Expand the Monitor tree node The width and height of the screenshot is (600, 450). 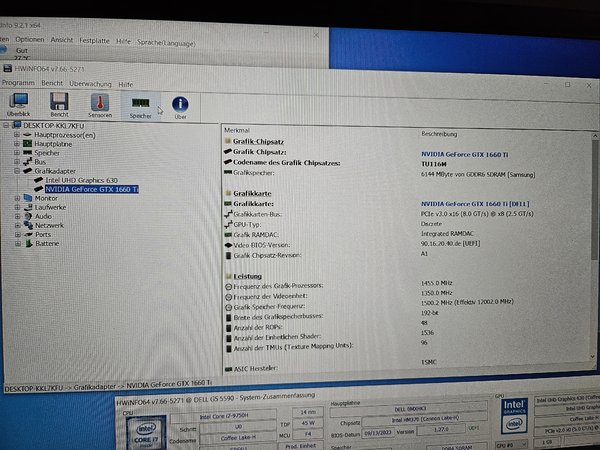(x=17, y=198)
